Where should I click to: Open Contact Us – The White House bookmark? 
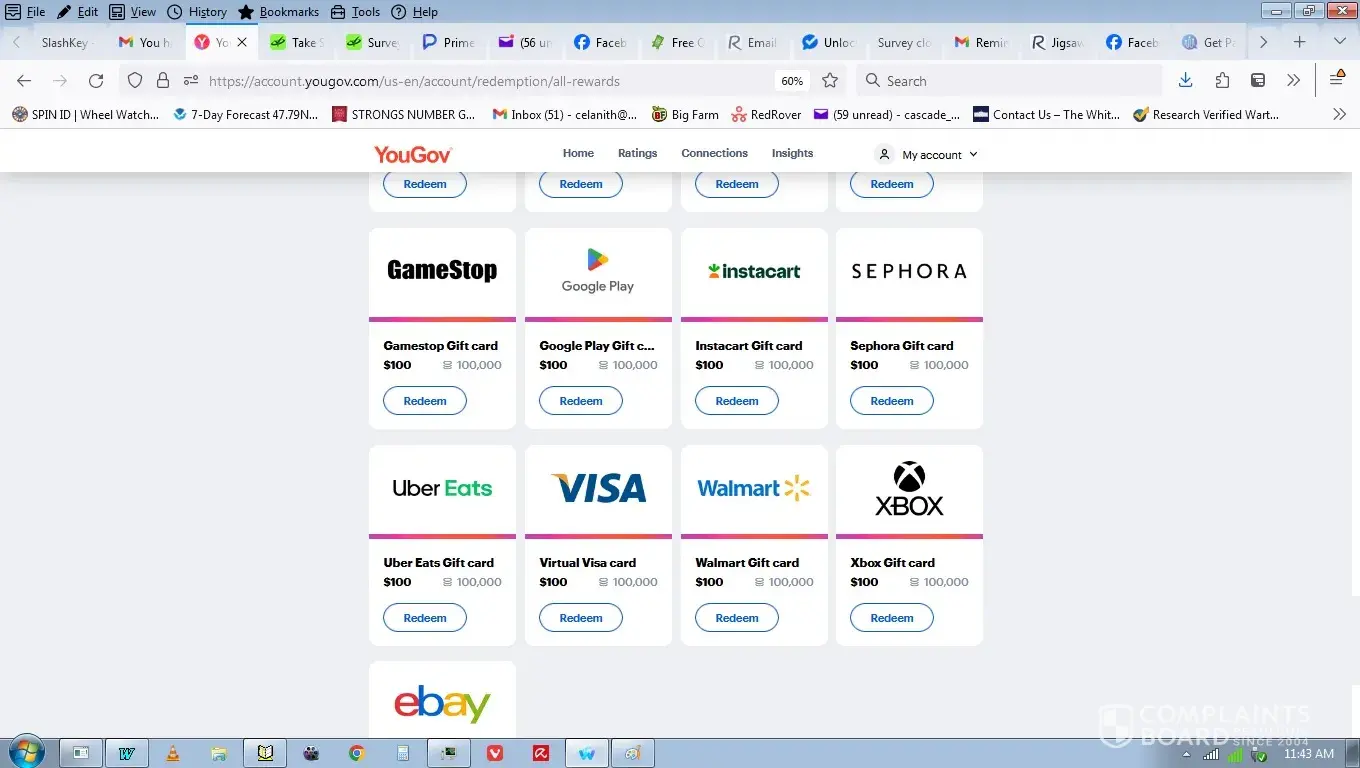pyautogui.click(x=1046, y=115)
